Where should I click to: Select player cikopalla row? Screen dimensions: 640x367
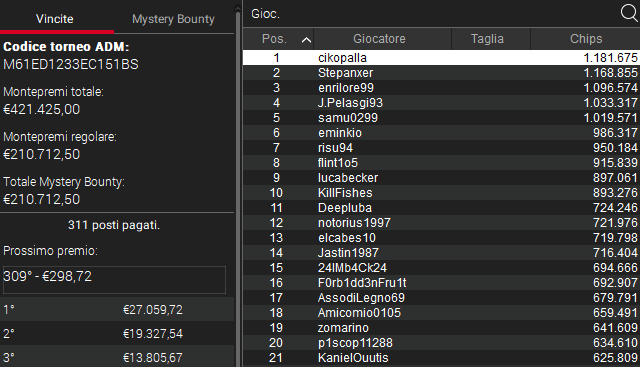pyautogui.click(x=441, y=58)
